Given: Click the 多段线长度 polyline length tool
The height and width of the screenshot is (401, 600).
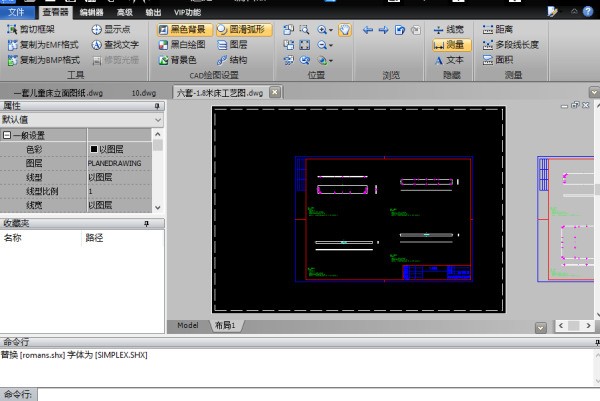Looking at the screenshot, I should (509, 45).
